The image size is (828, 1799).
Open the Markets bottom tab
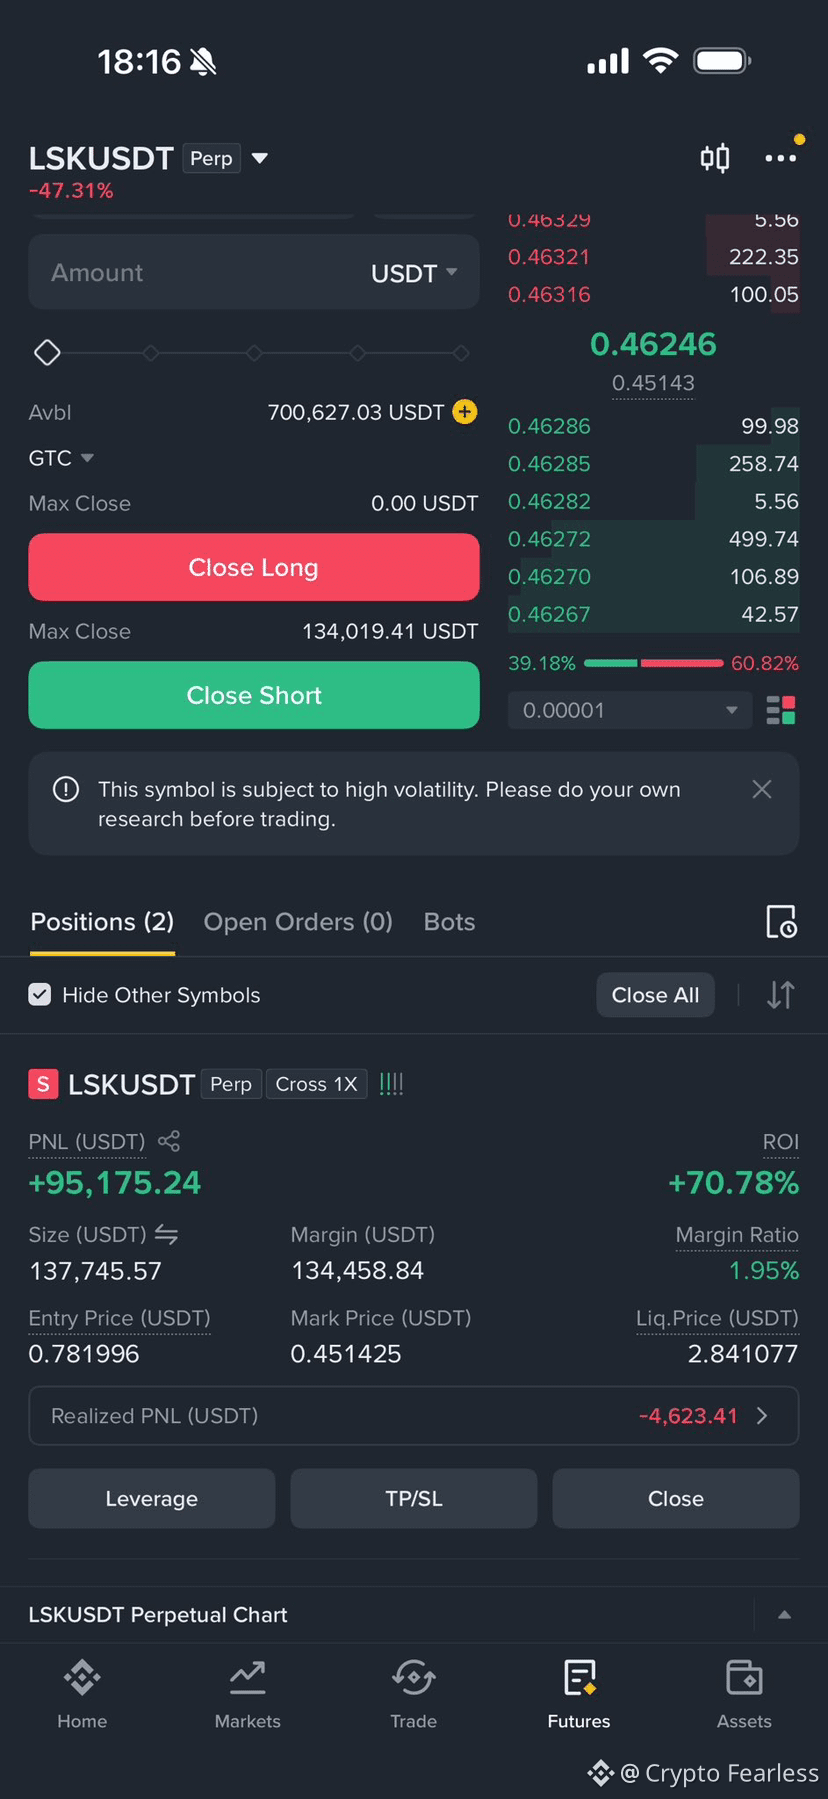[x=248, y=1695]
